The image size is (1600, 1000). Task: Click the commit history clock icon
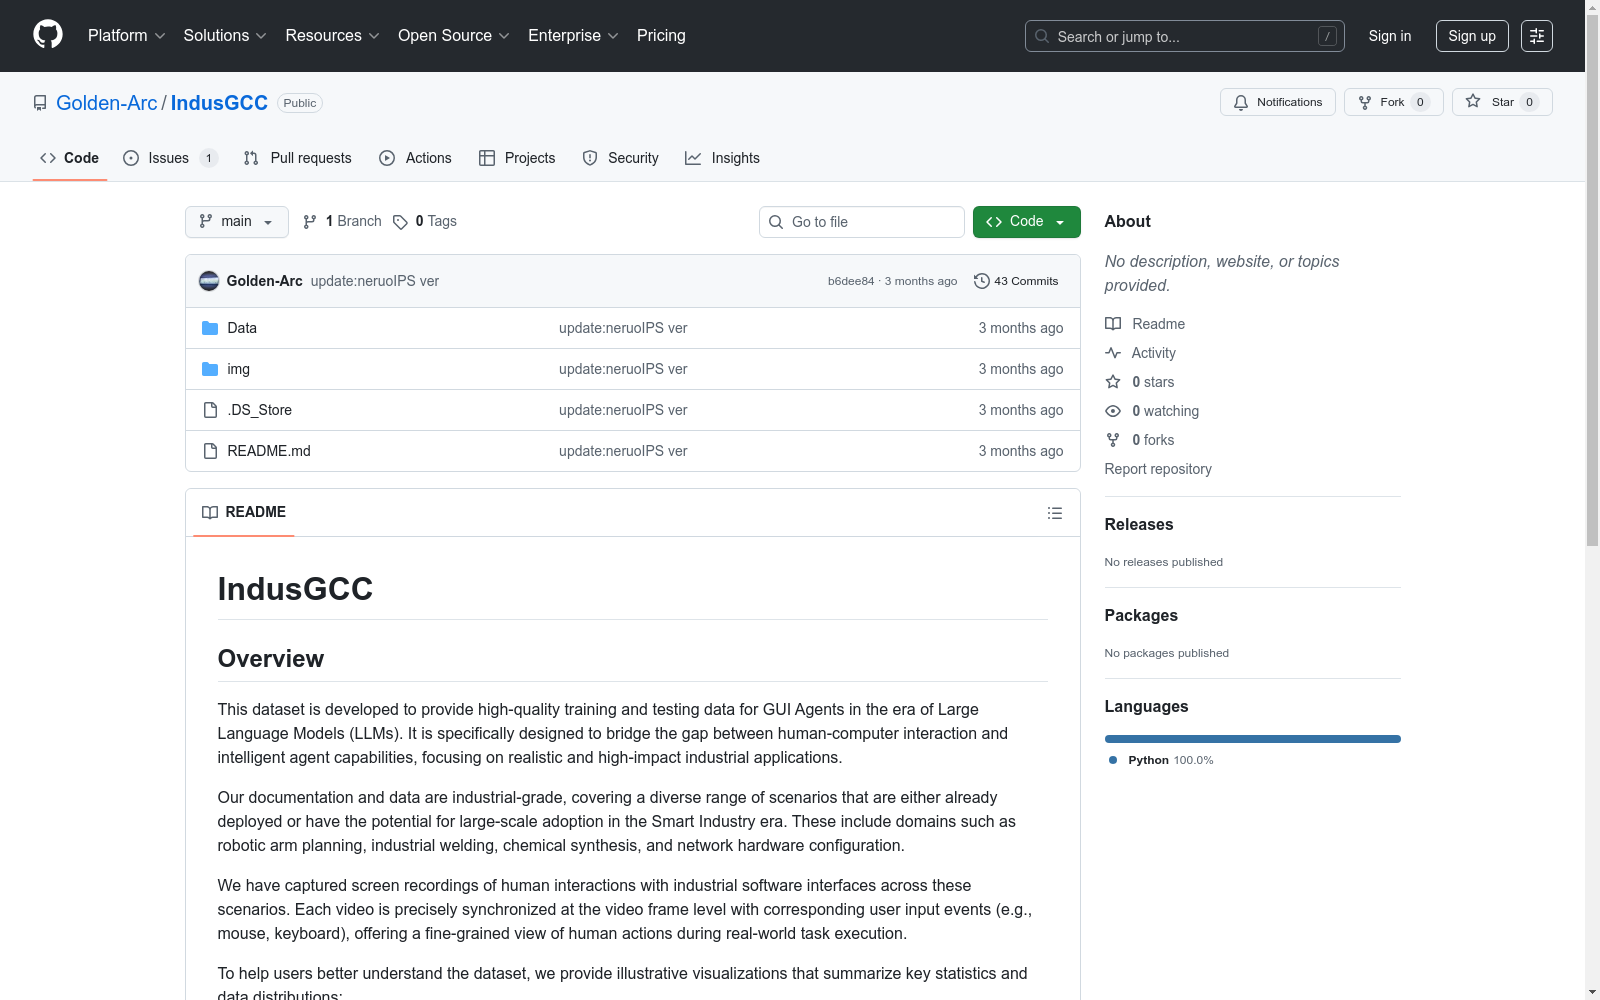[982, 281]
